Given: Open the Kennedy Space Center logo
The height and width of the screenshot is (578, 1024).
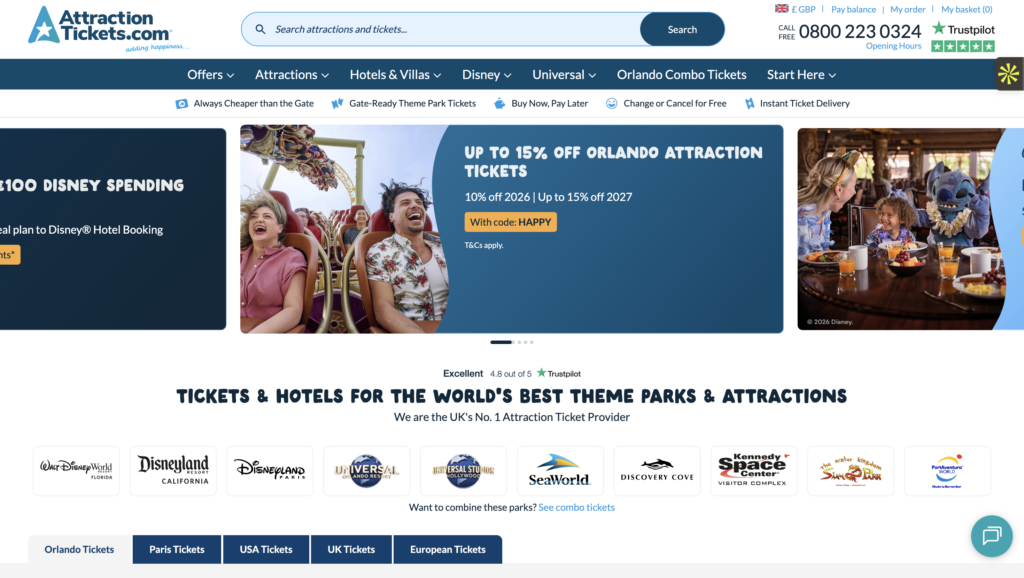Looking at the screenshot, I should pyautogui.click(x=754, y=471).
